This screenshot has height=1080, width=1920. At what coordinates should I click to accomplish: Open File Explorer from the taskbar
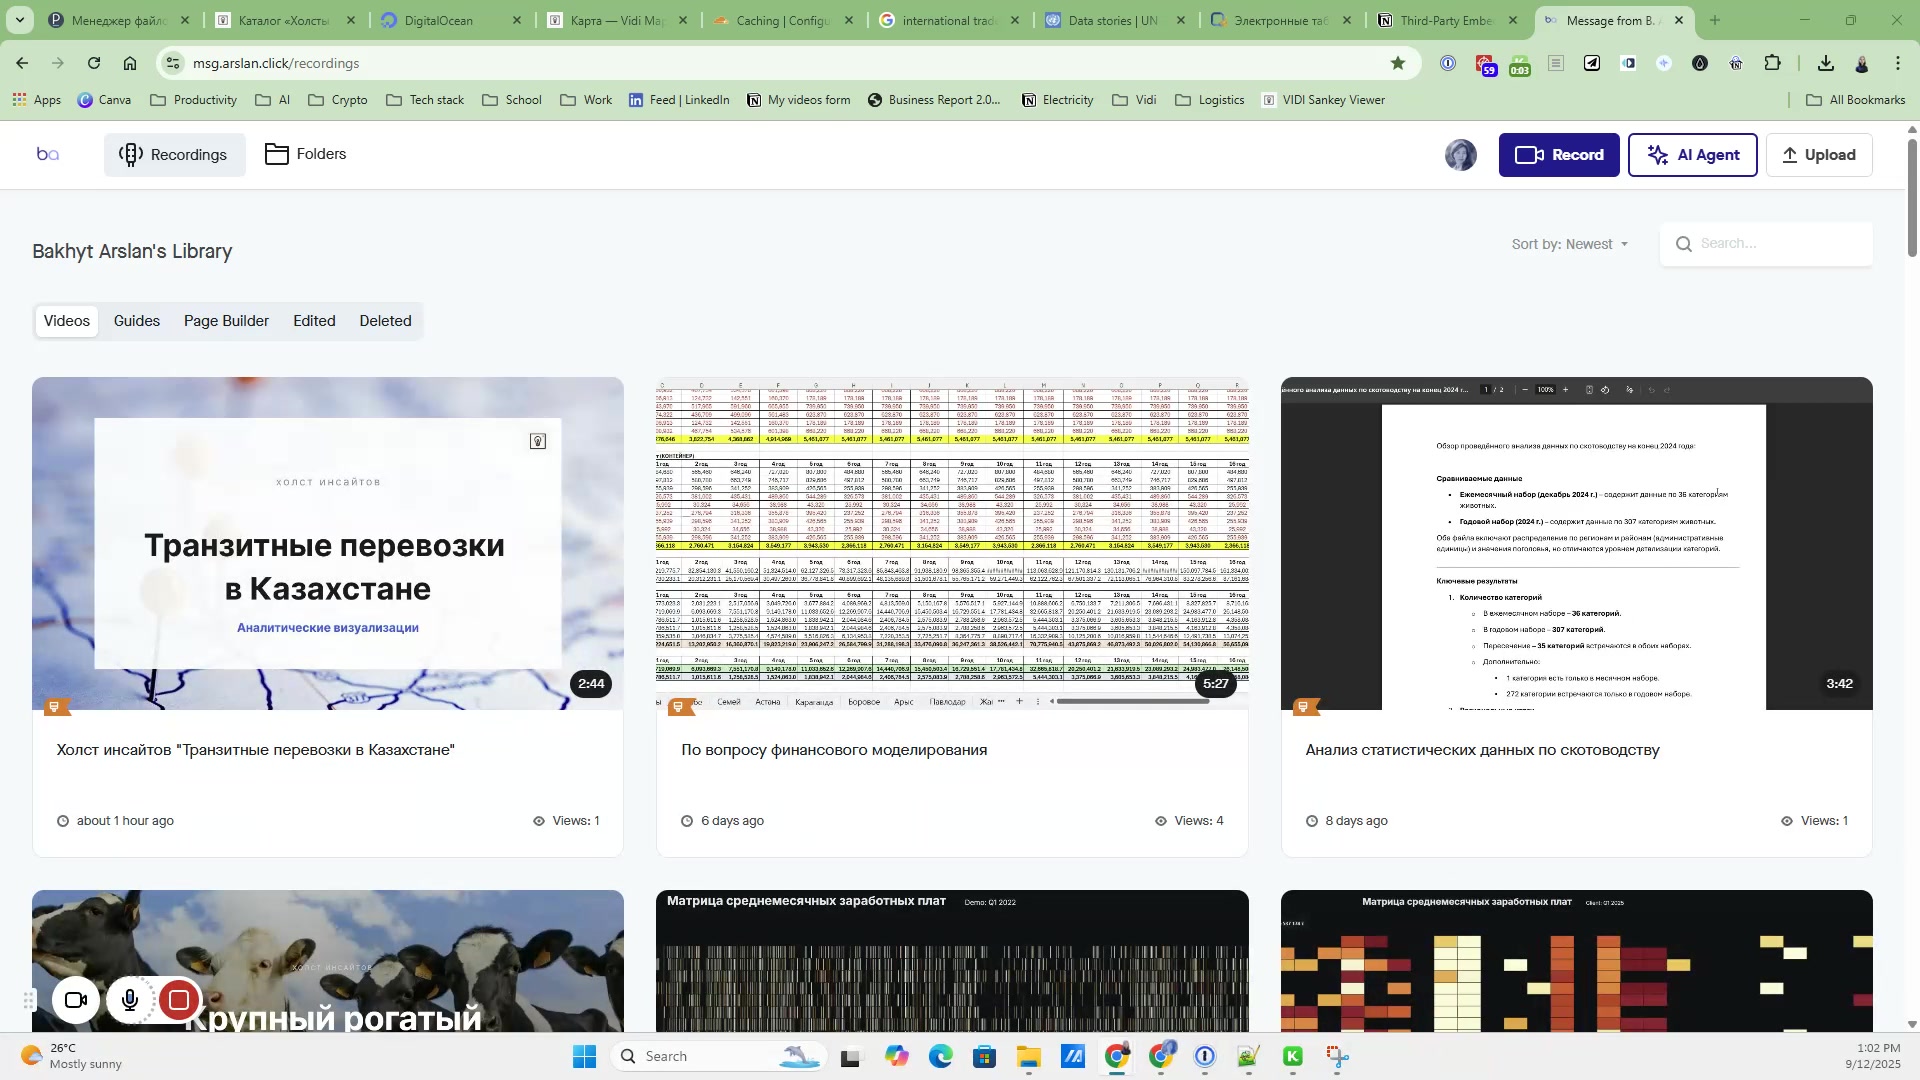coord(1028,1057)
